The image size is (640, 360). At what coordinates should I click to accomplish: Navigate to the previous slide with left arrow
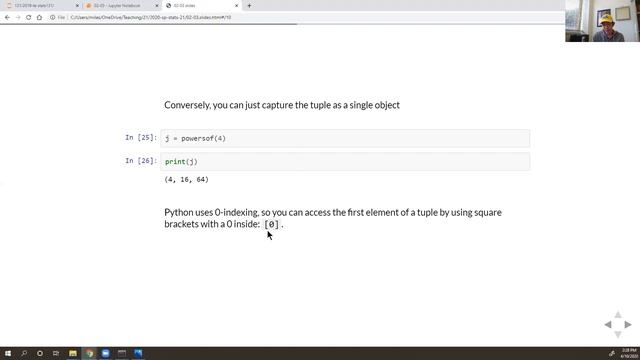[608, 325]
